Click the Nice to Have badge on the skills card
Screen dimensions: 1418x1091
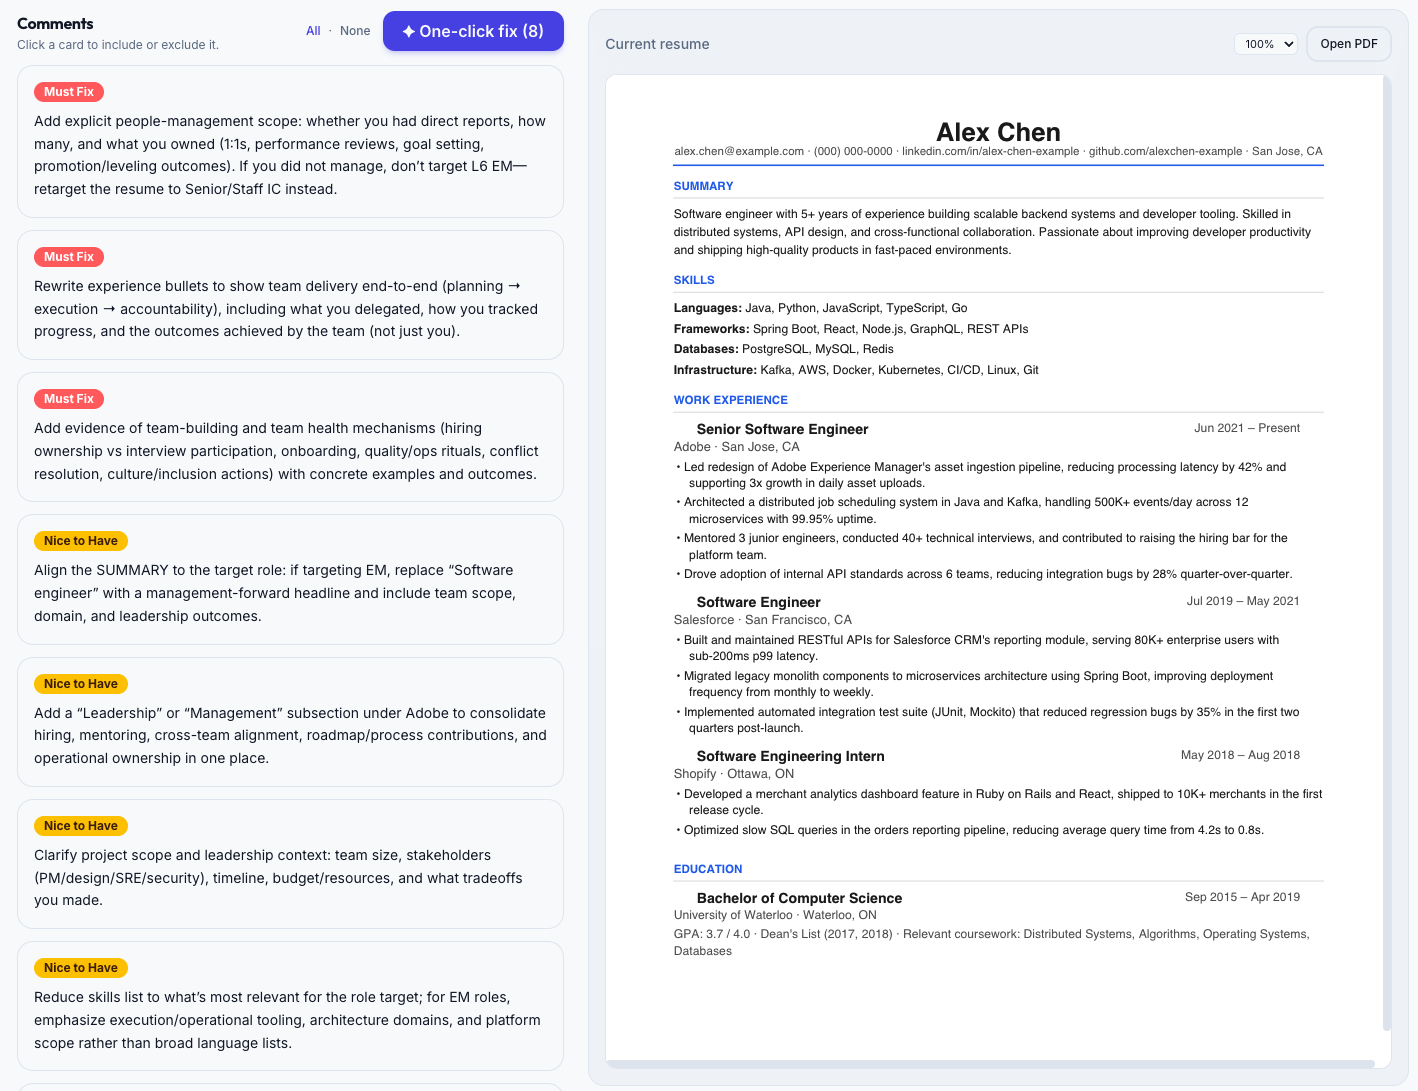80,967
